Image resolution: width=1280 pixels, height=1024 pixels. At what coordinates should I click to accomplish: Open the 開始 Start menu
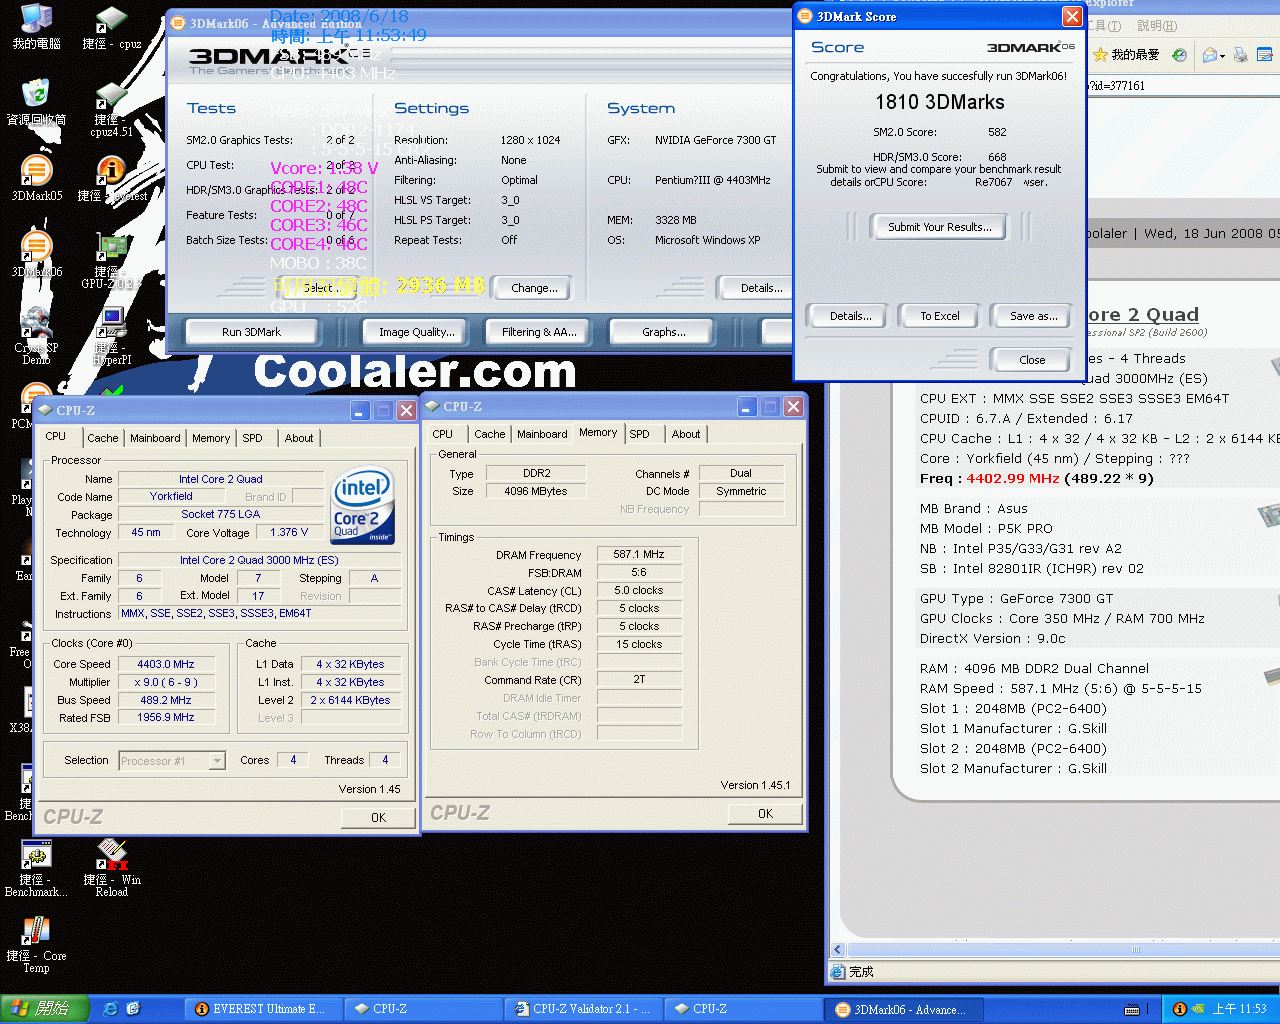pos(45,1009)
